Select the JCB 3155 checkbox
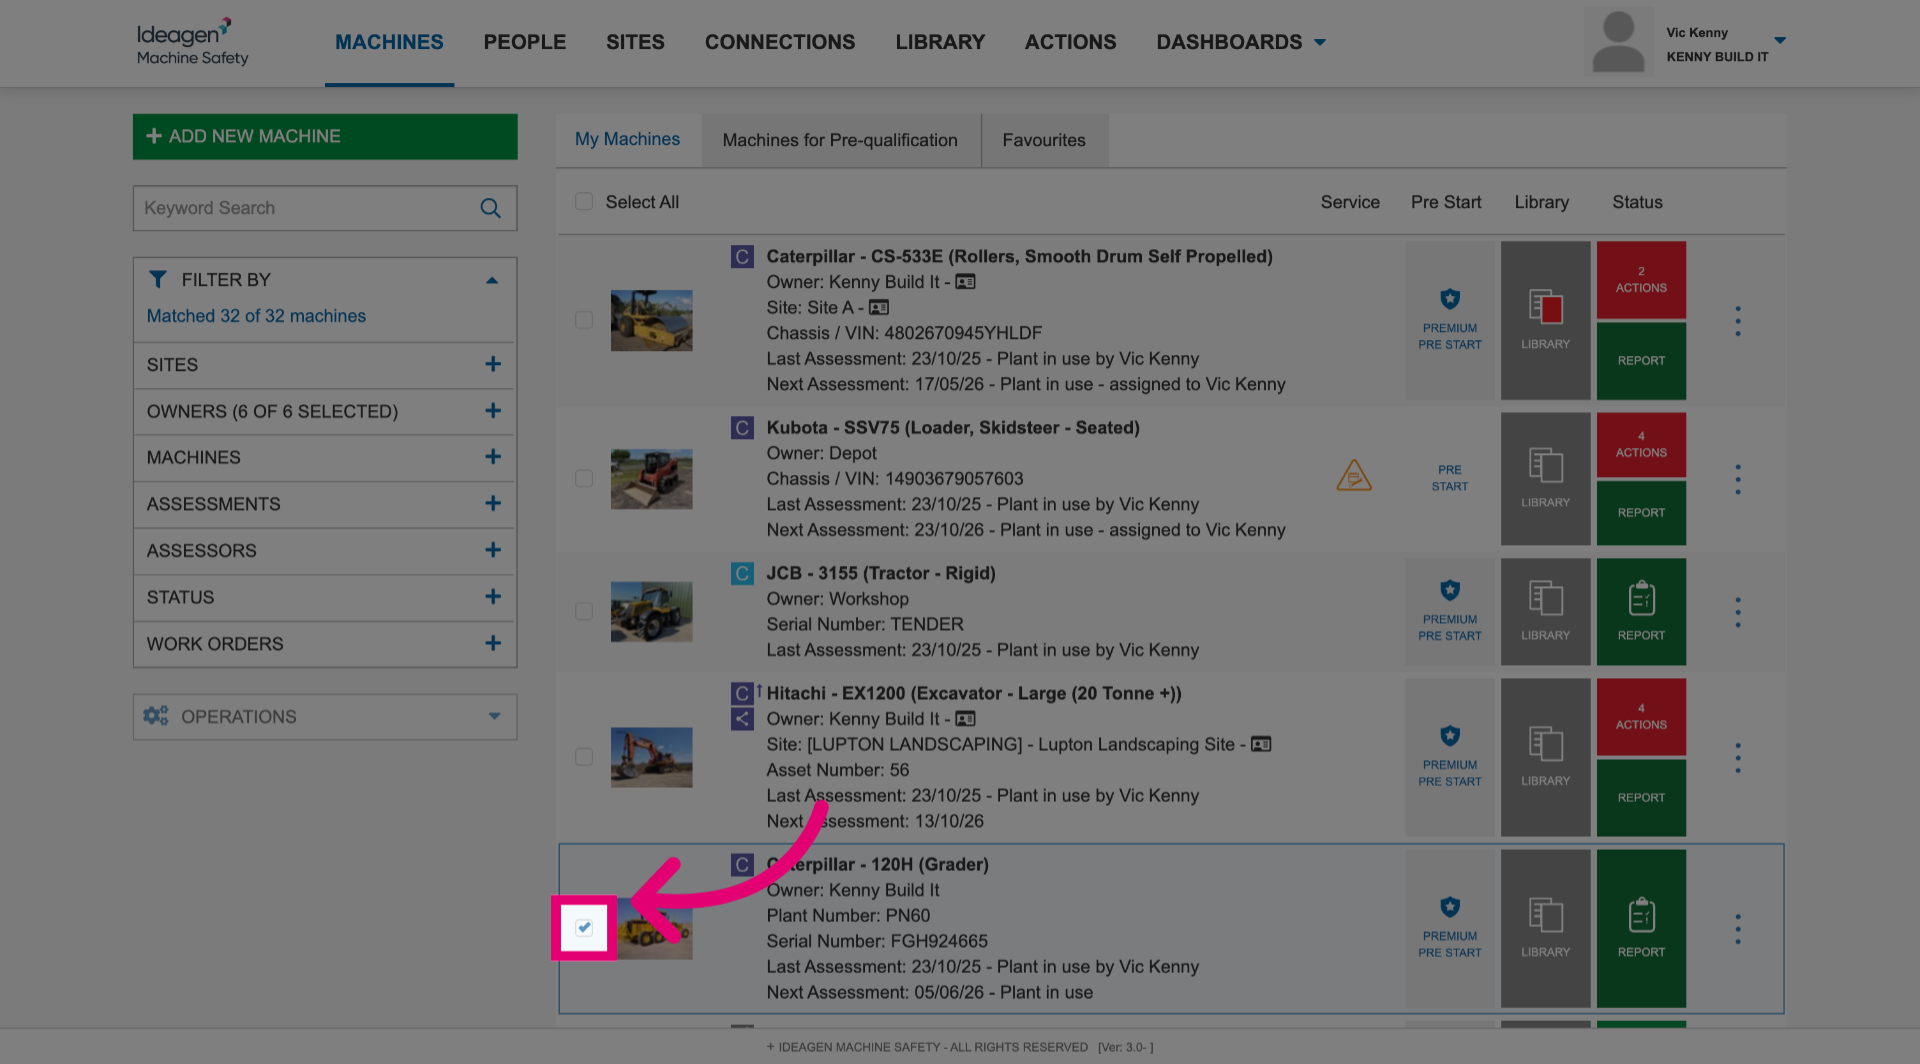 584,611
